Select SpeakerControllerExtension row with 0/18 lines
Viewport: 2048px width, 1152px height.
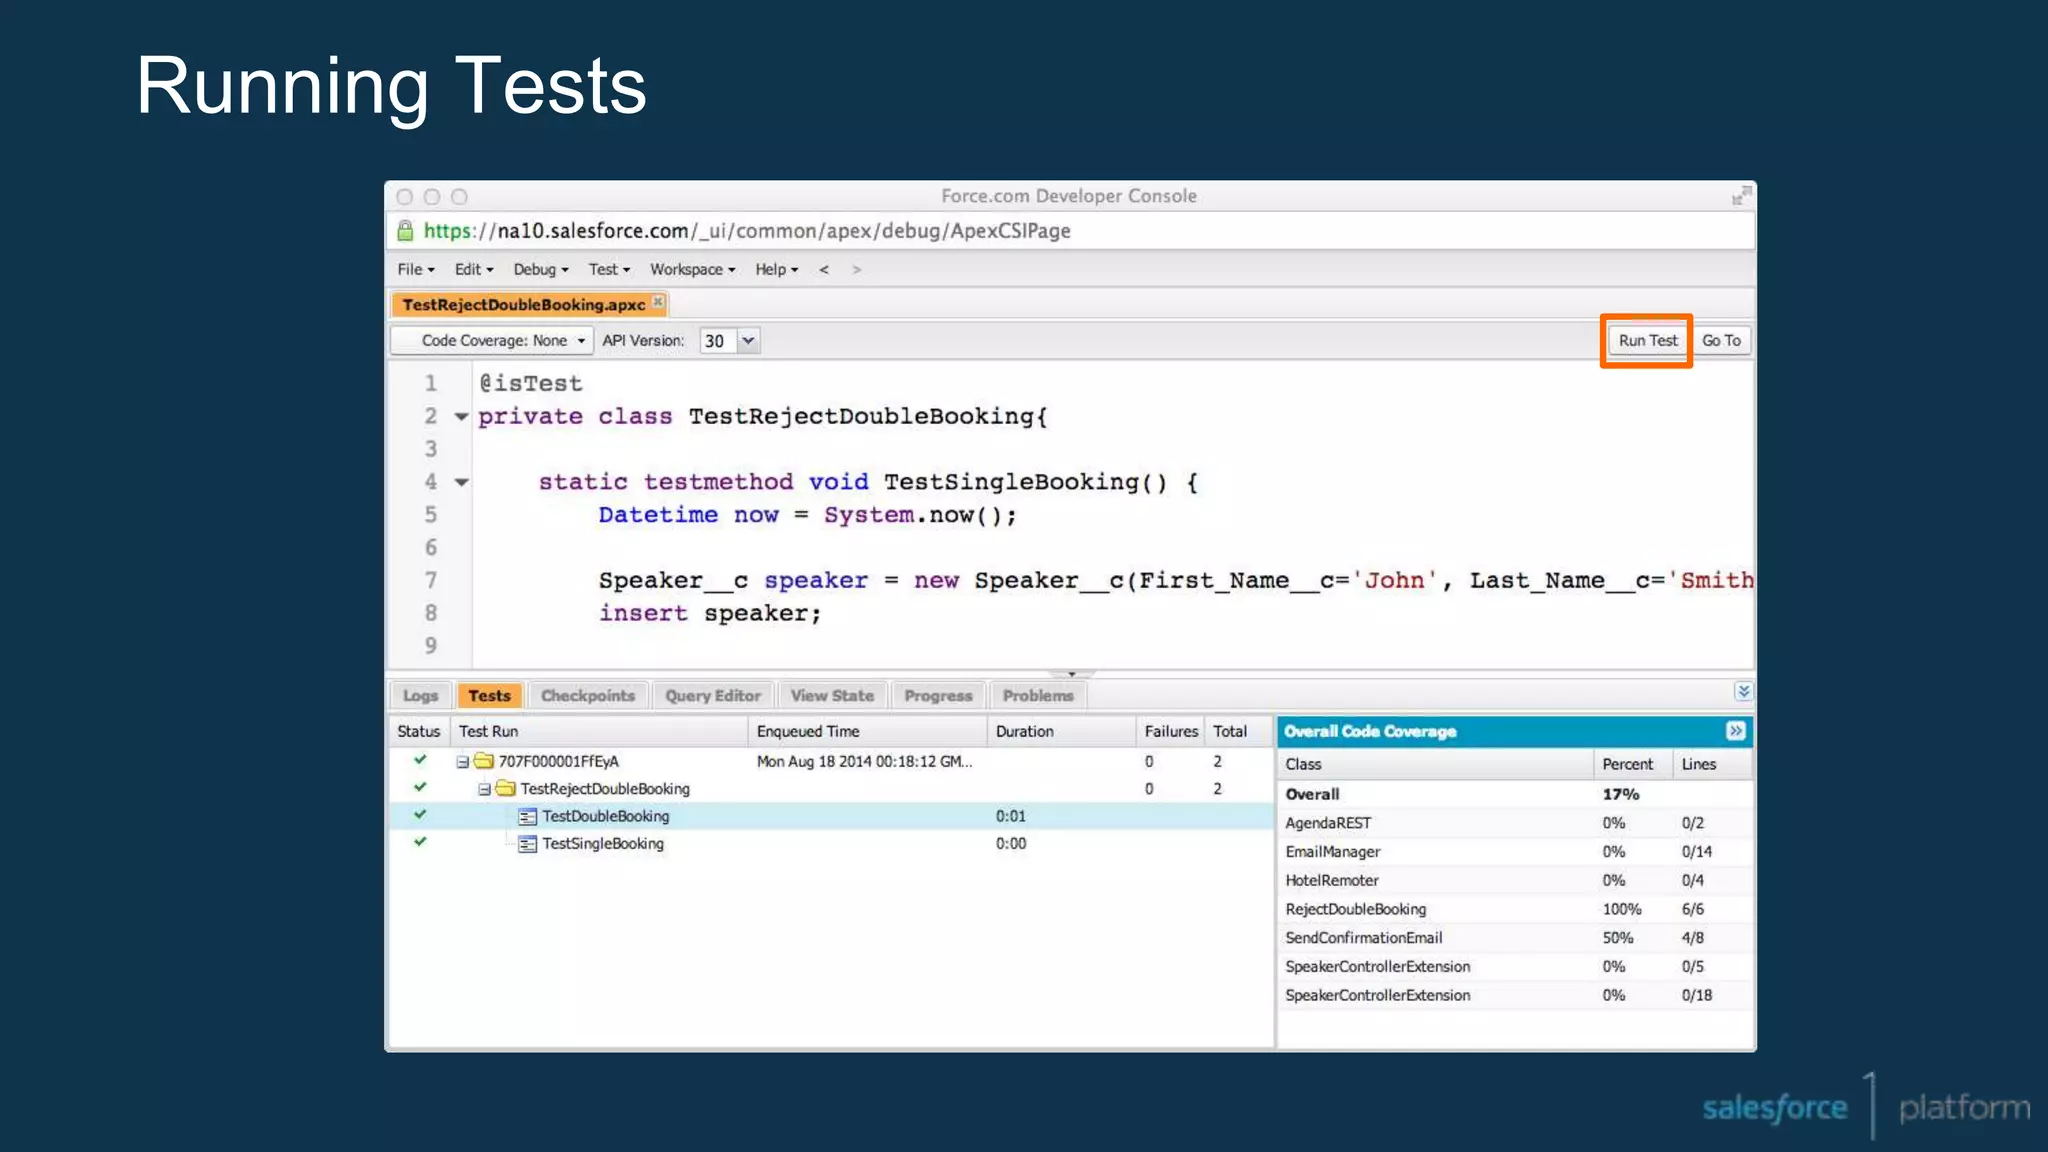(1515, 995)
